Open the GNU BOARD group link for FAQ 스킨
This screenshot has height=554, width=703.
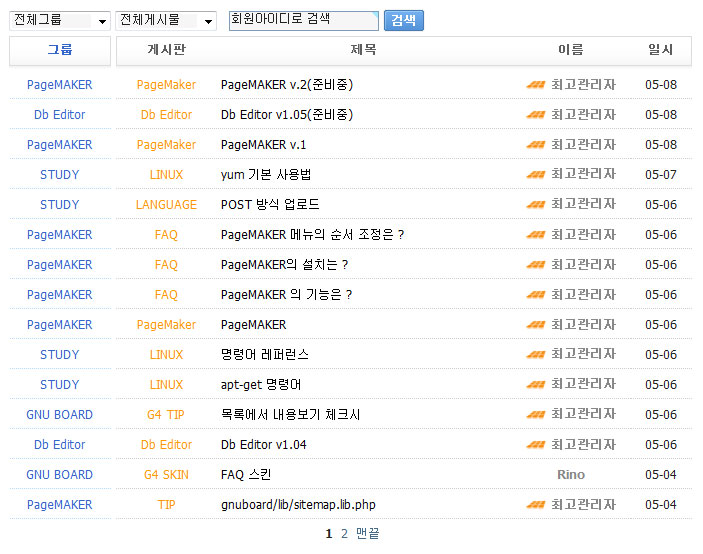(59, 475)
